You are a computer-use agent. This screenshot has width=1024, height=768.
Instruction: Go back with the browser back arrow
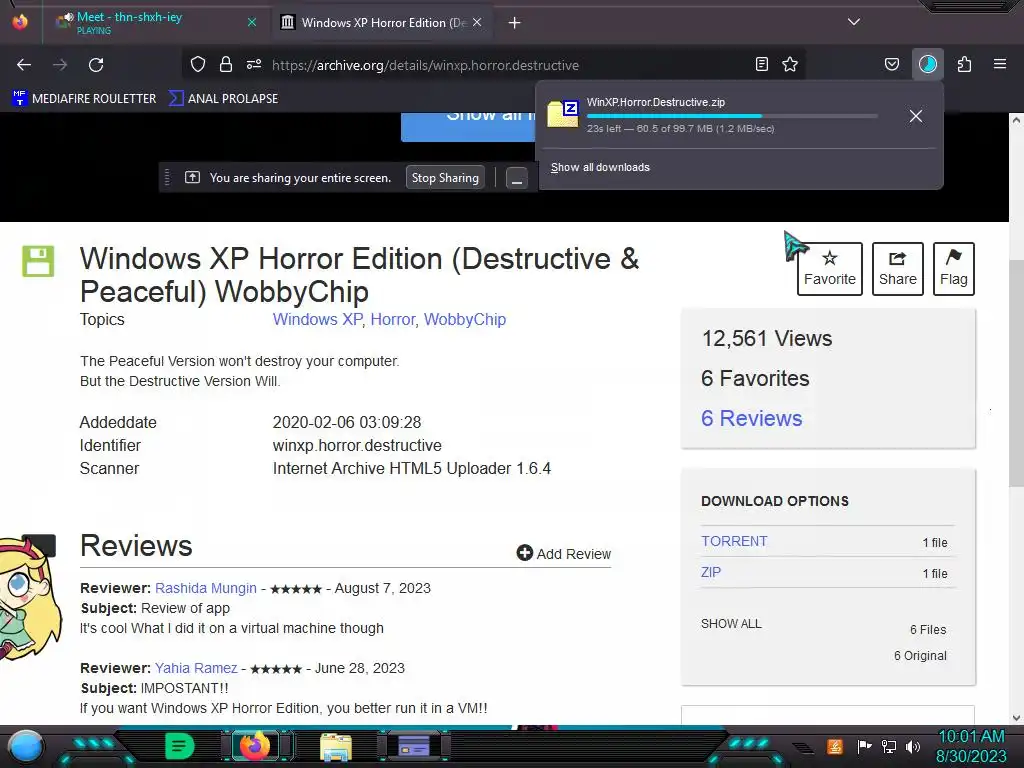(x=24, y=65)
